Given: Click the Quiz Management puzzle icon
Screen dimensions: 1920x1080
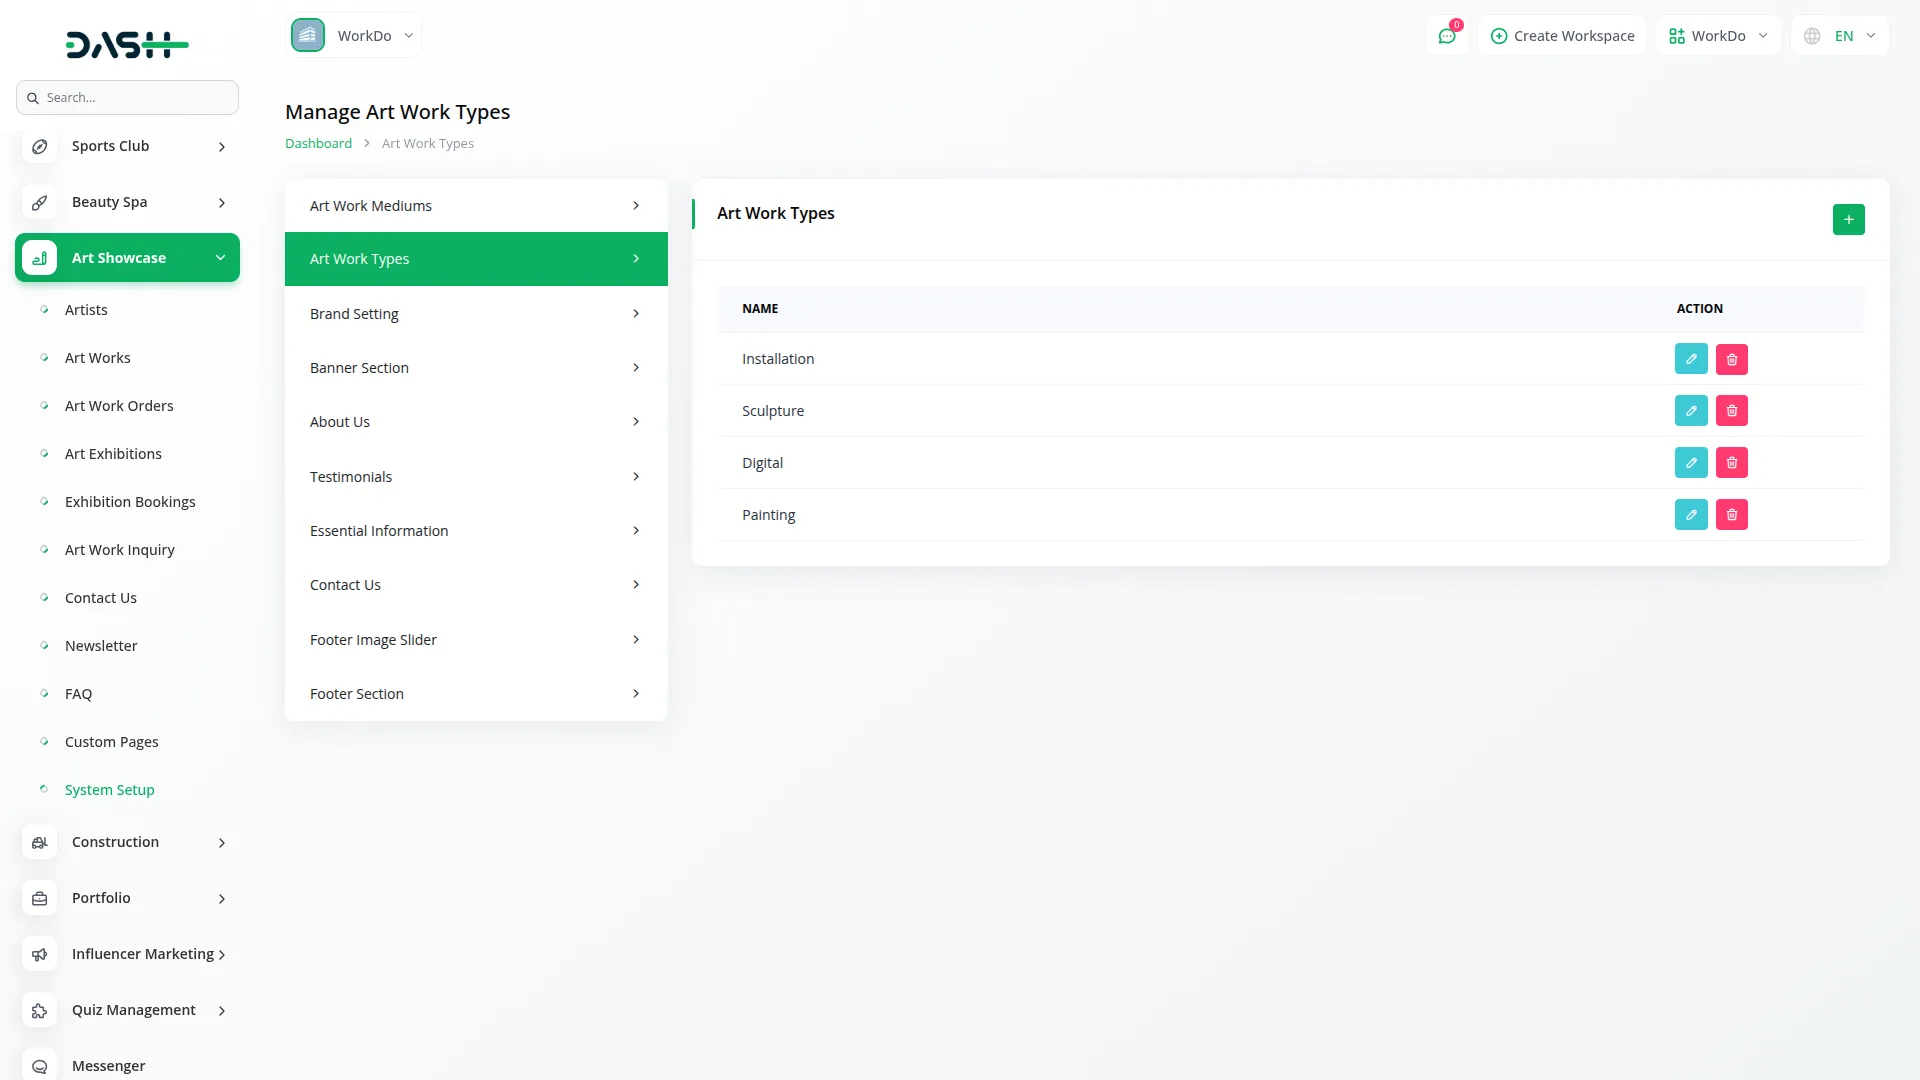Looking at the screenshot, I should pos(40,1010).
